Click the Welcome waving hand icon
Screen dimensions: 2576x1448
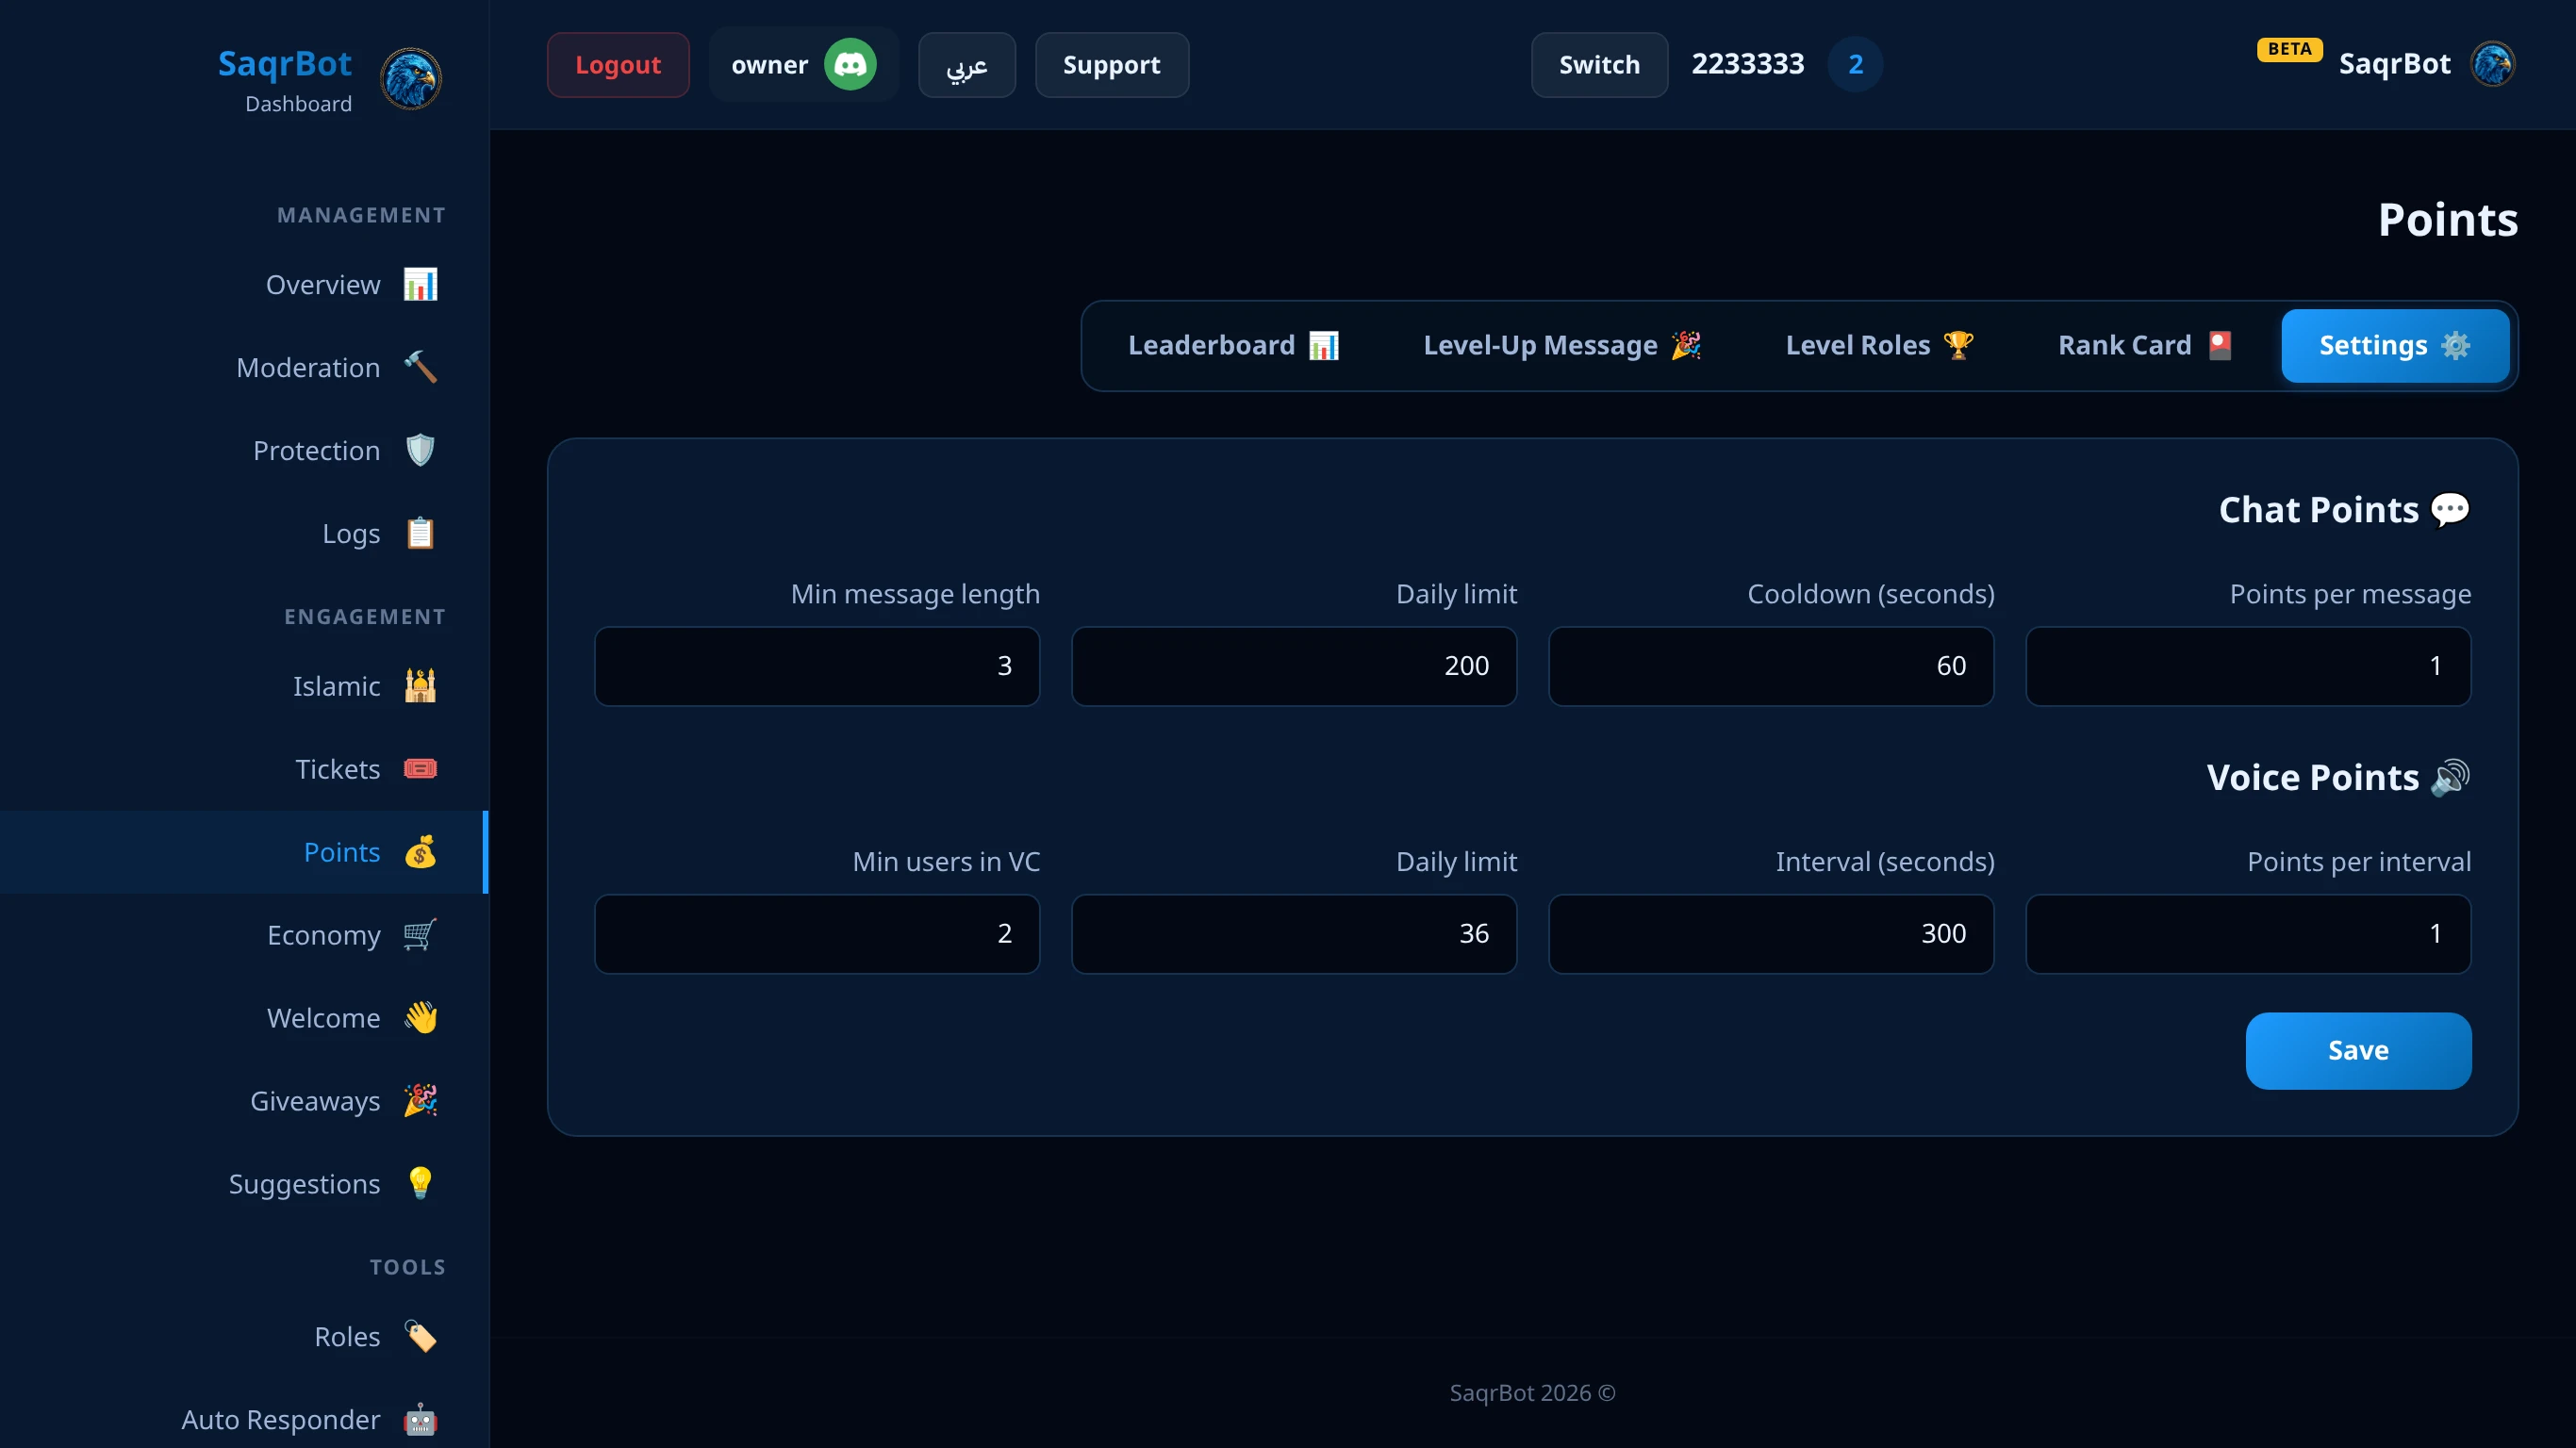tap(420, 1018)
